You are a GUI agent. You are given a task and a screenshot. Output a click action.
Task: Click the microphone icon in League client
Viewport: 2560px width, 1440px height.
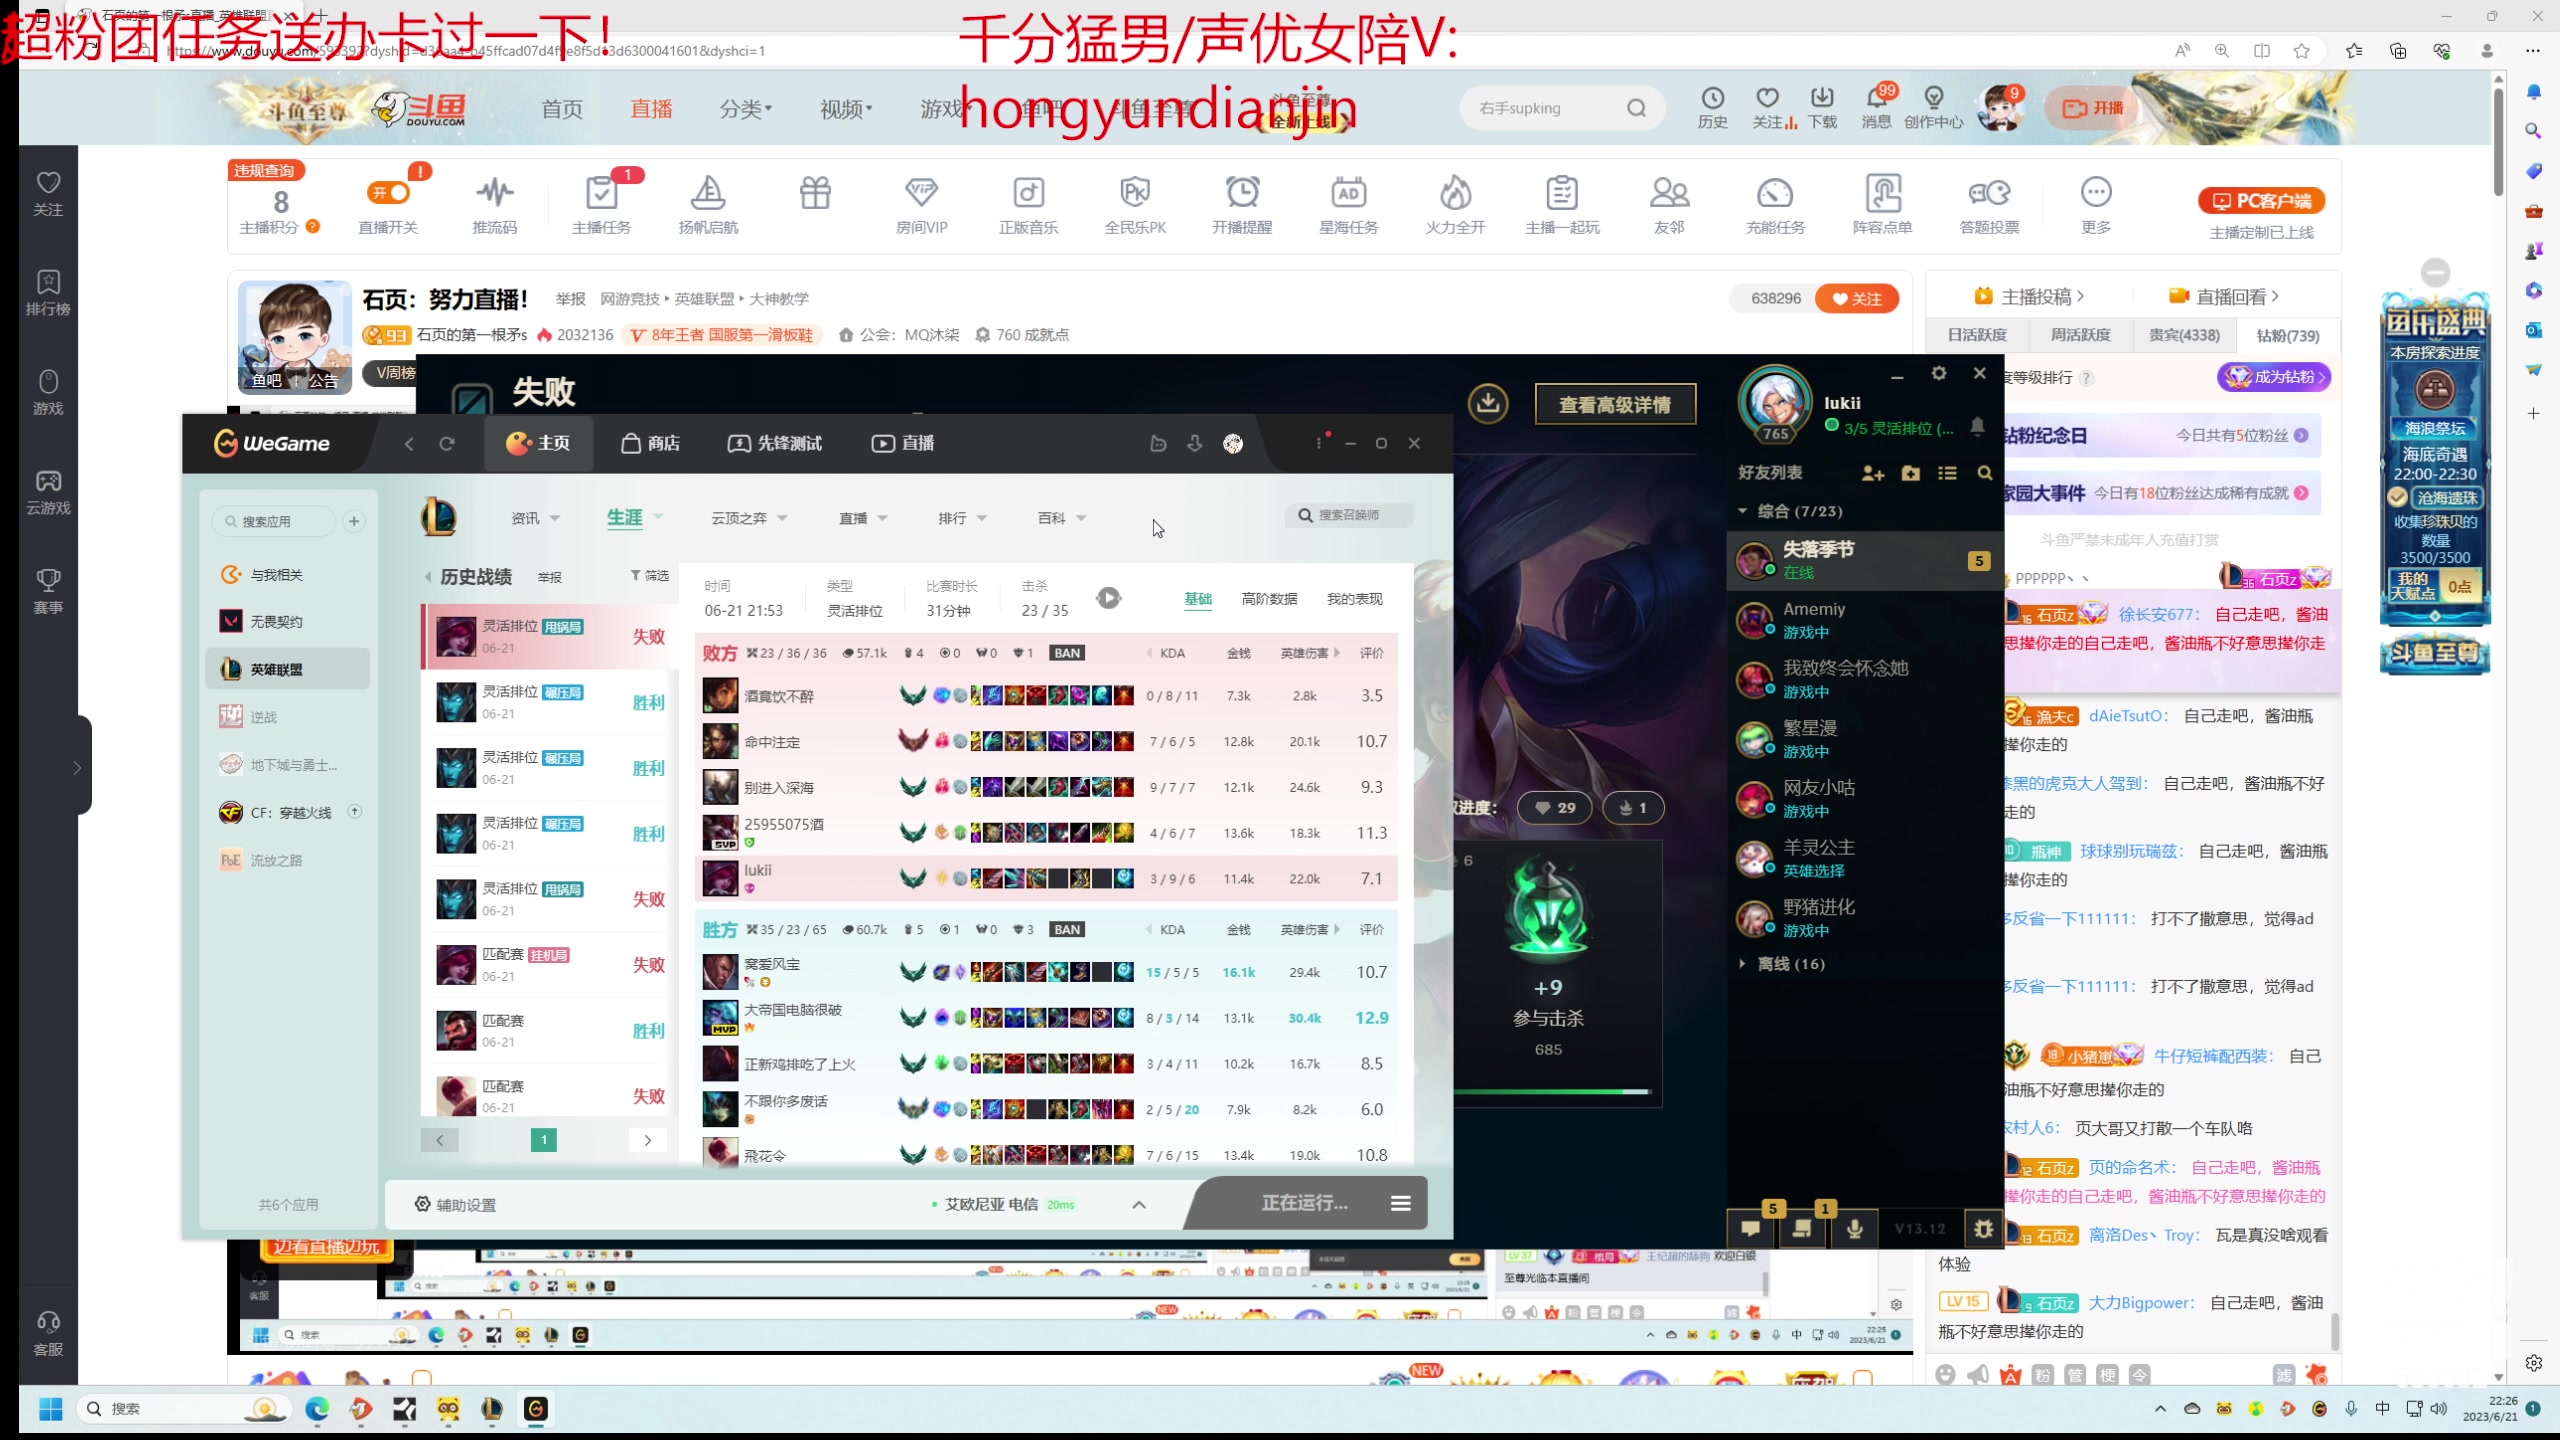(1854, 1228)
